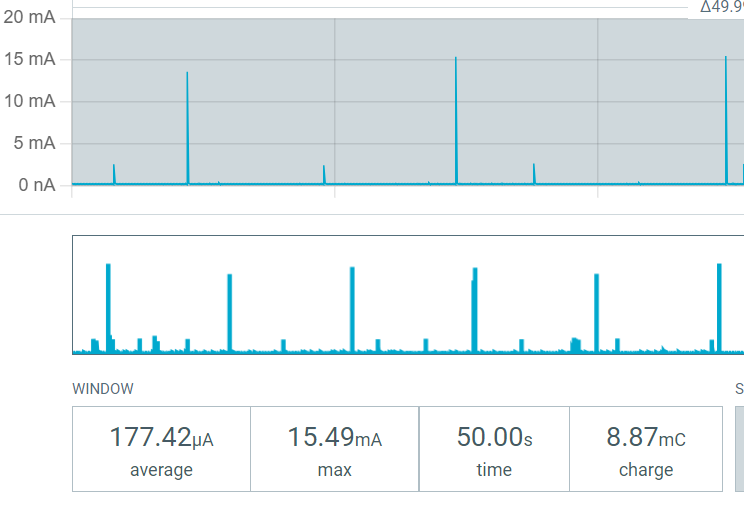The width and height of the screenshot is (744, 513).
Task: Click the 0 nA y-axis label
Action: click(x=37, y=185)
